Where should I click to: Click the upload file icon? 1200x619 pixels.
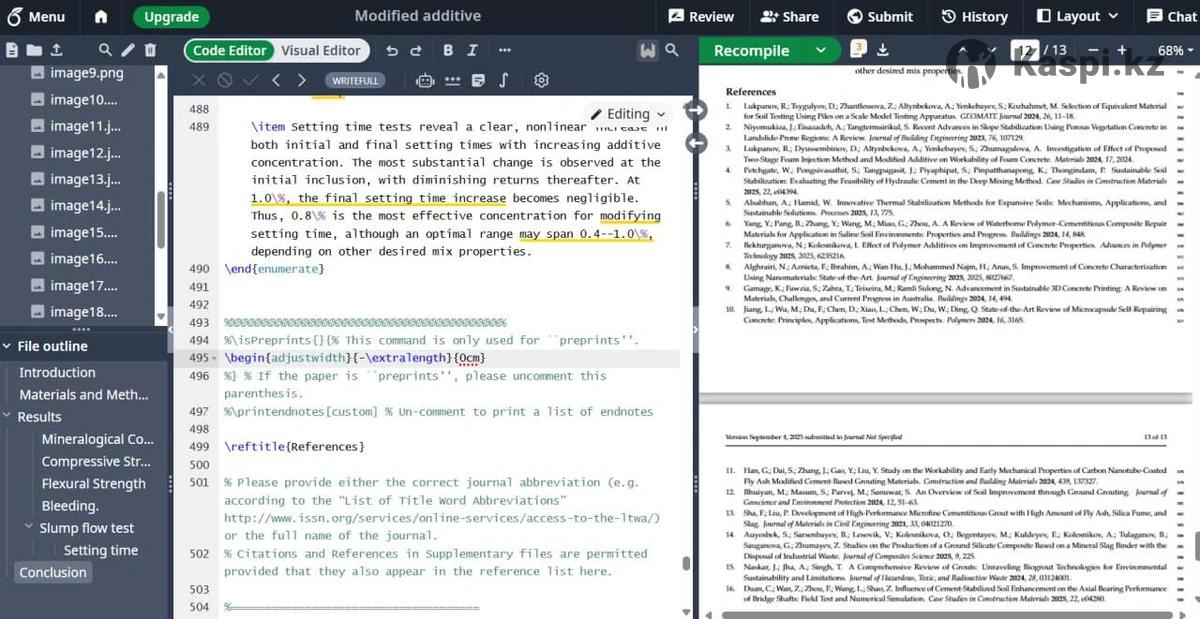tap(56, 50)
